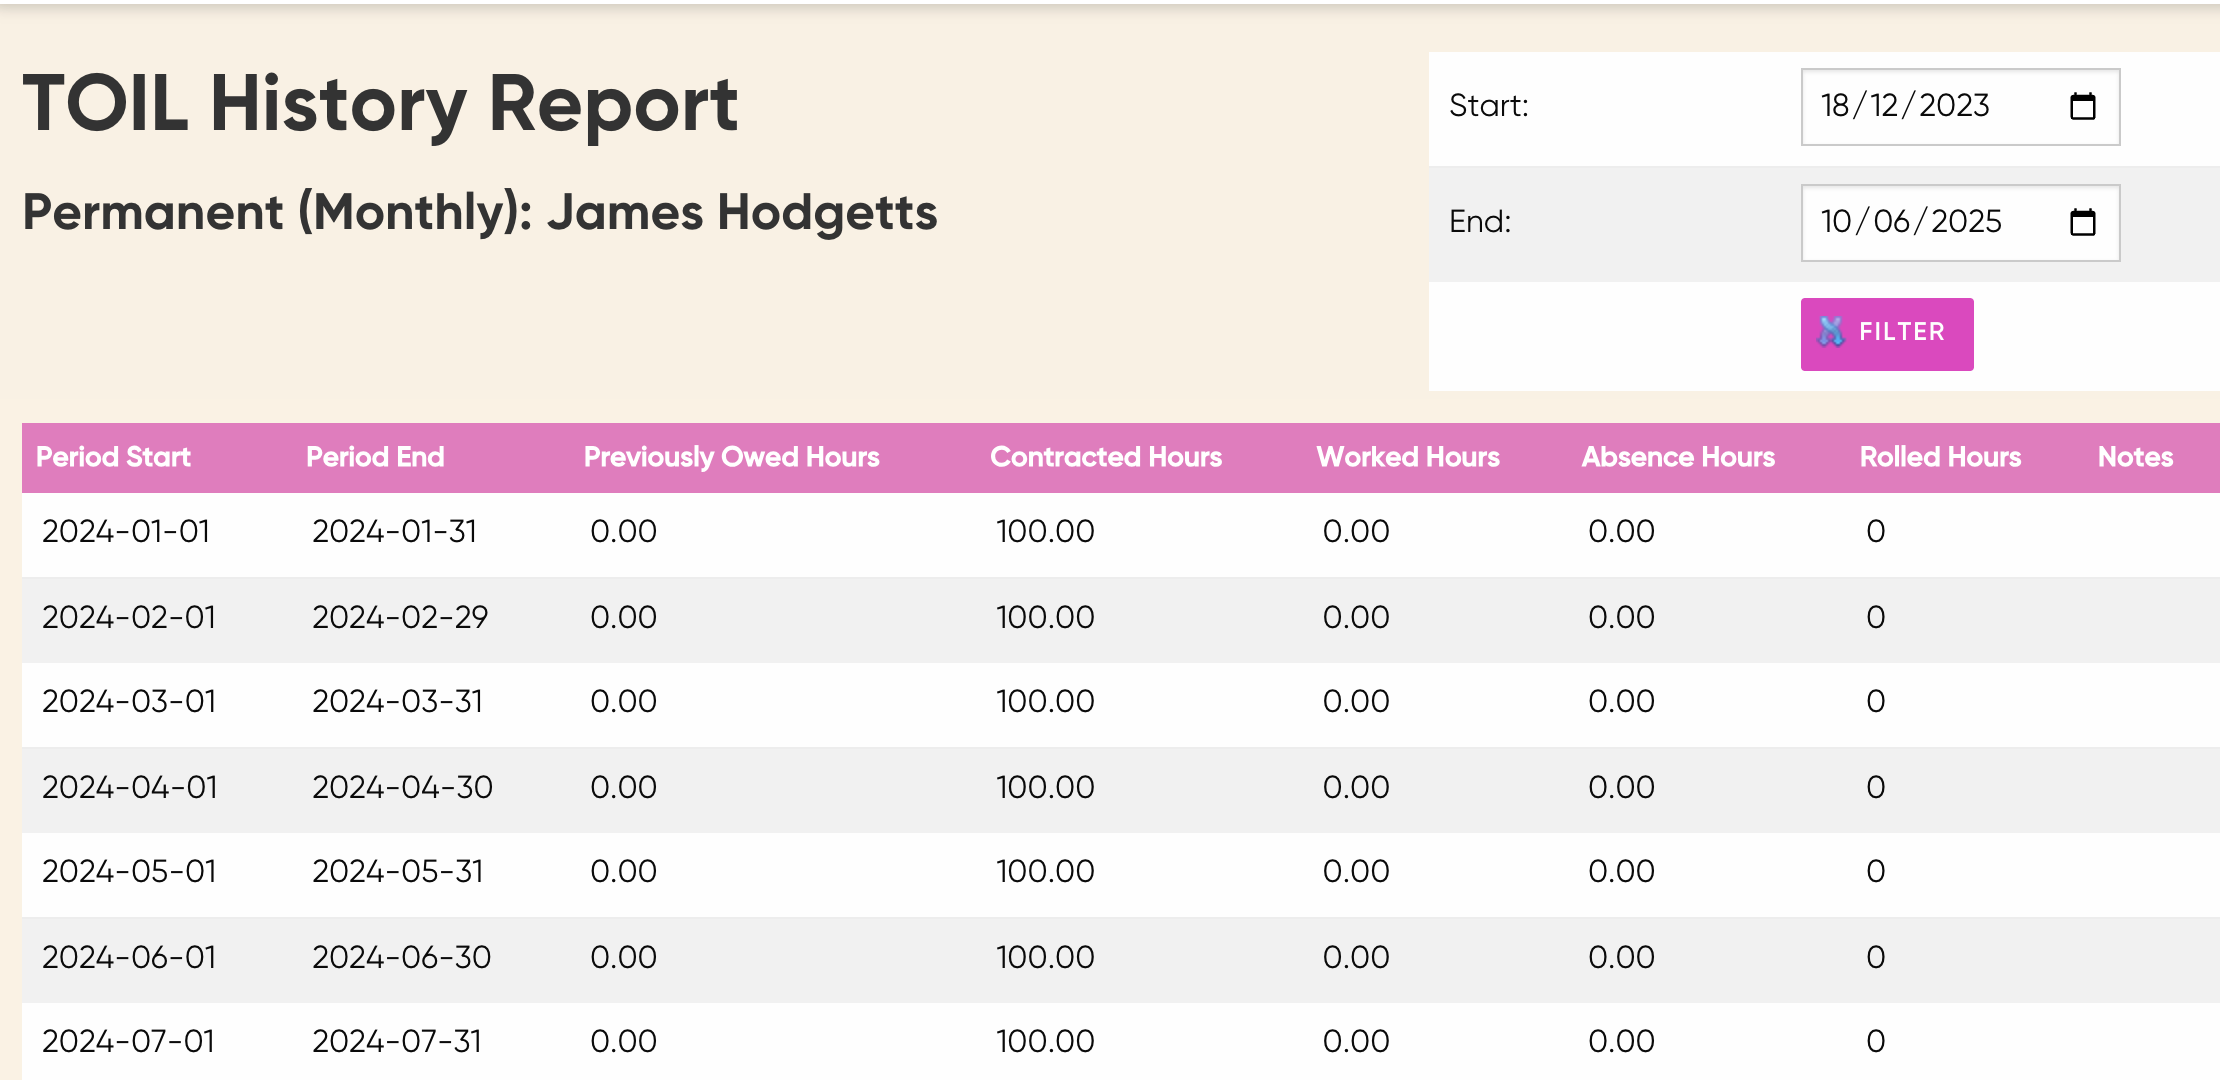Click the Contracted Hours column header

(1106, 457)
